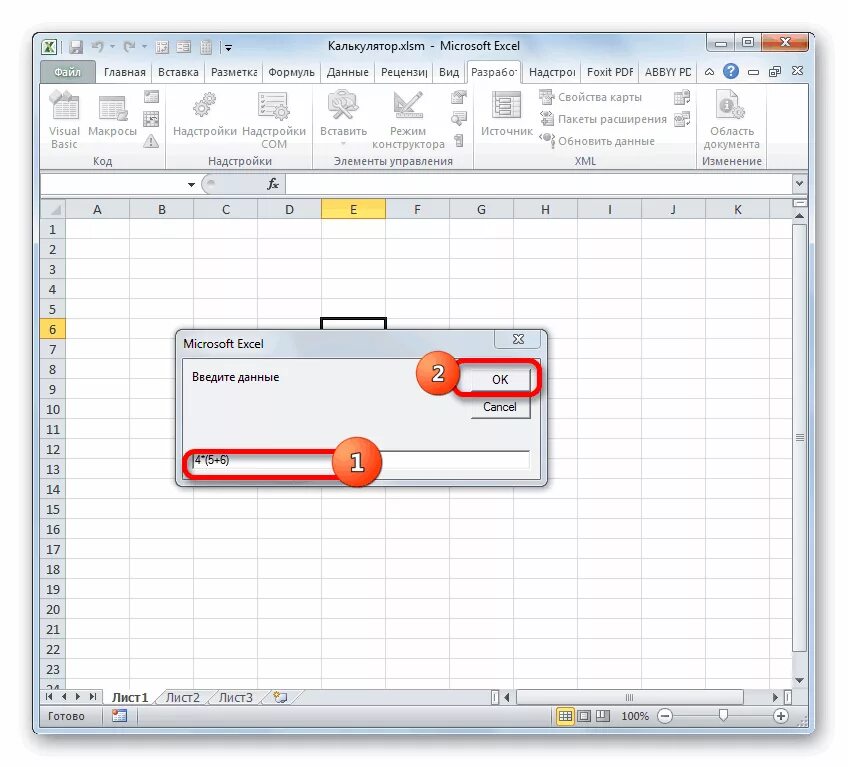Image resolution: width=848 pixels, height=767 pixels.
Task: Click the Источник XML source icon
Action: [x=506, y=114]
